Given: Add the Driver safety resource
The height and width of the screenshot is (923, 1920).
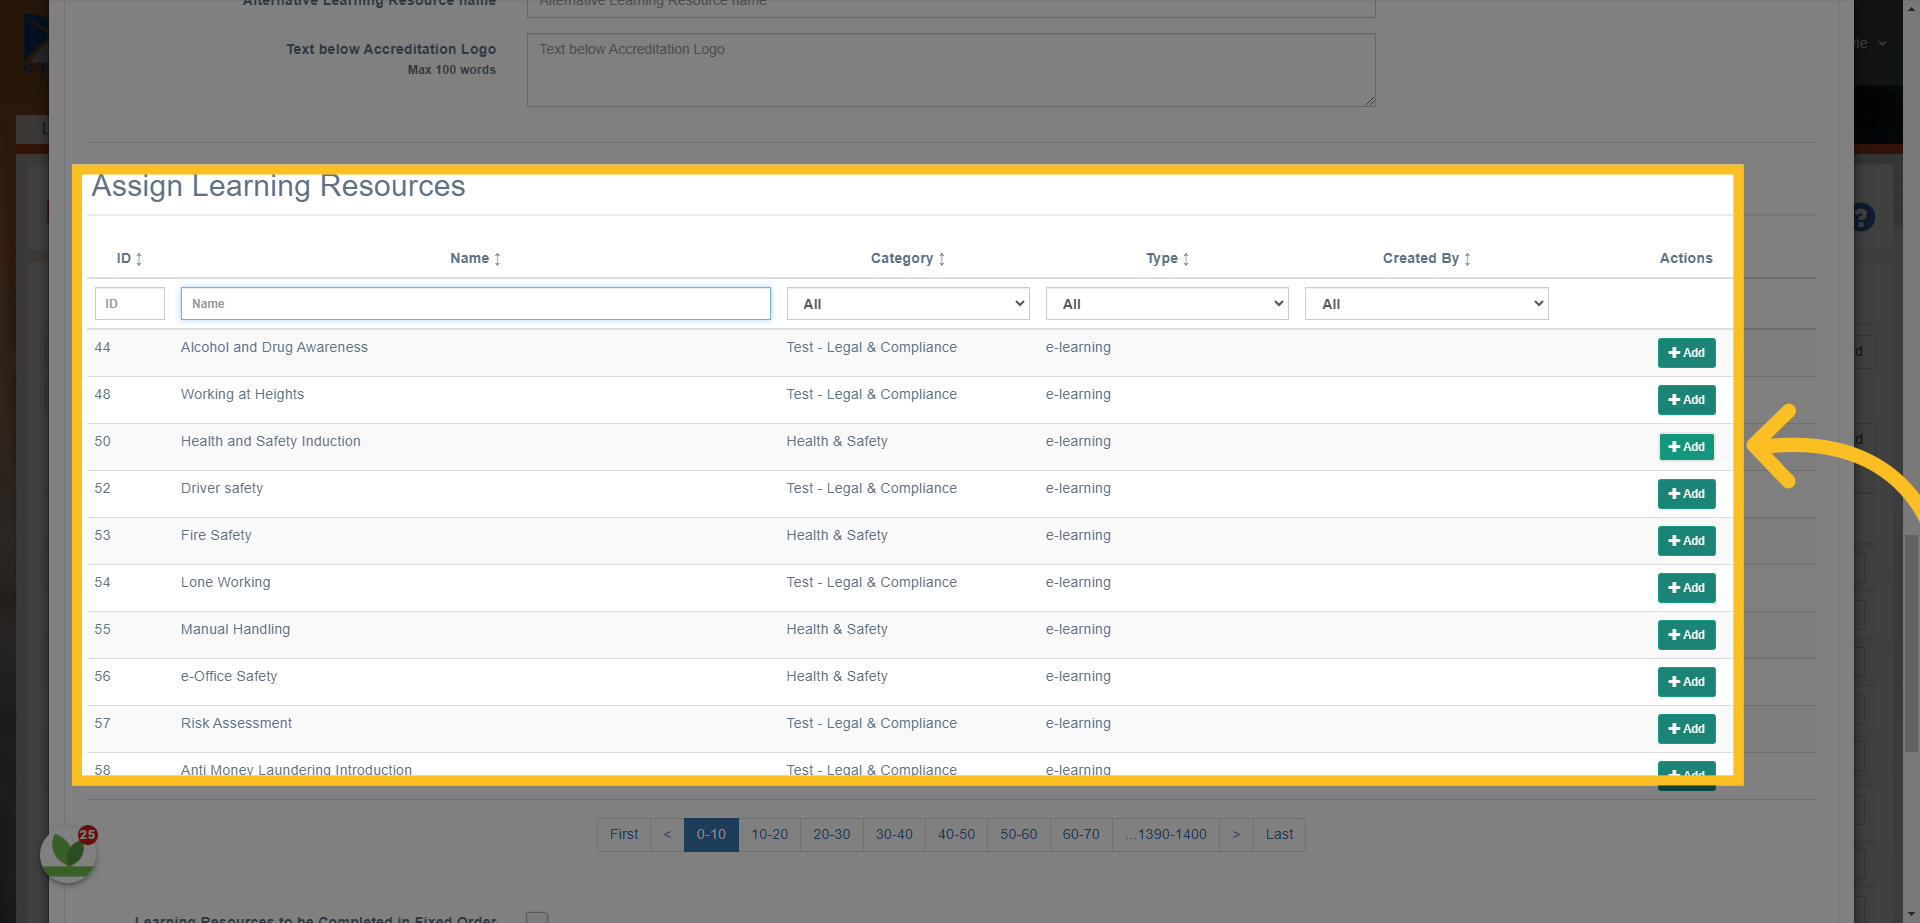Looking at the screenshot, I should [x=1686, y=494].
